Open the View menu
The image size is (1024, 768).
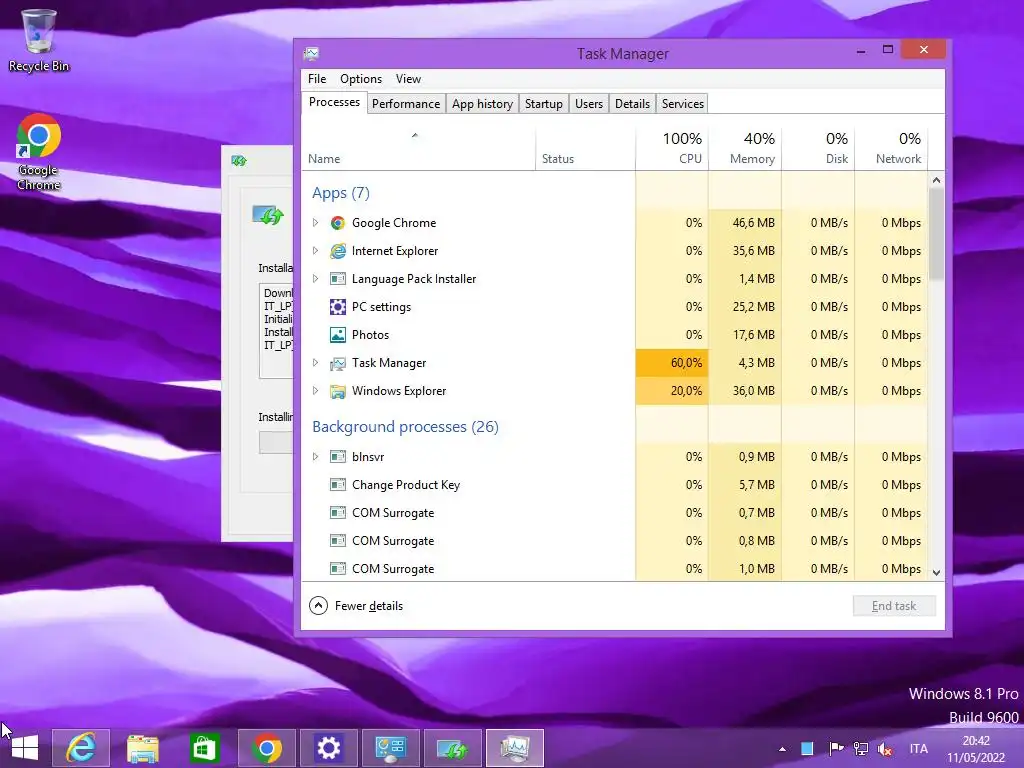click(x=408, y=79)
